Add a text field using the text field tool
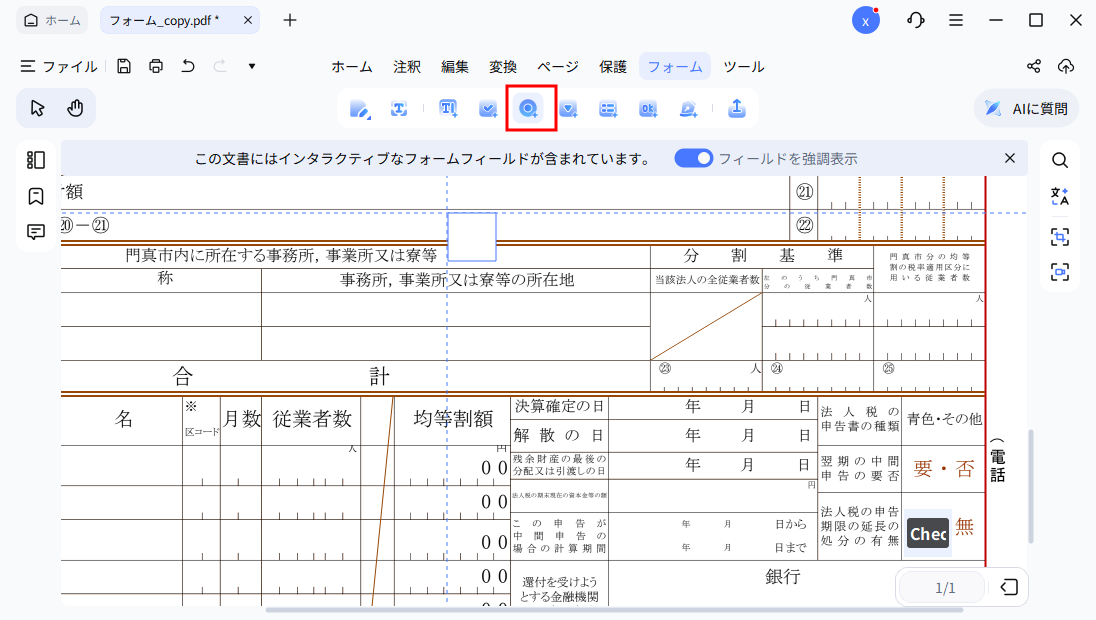Image resolution: width=1096 pixels, height=620 pixels. [x=447, y=108]
